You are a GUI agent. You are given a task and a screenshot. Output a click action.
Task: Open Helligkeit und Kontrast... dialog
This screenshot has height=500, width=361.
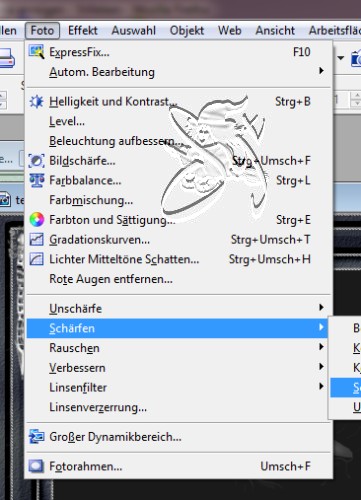click(180, 101)
